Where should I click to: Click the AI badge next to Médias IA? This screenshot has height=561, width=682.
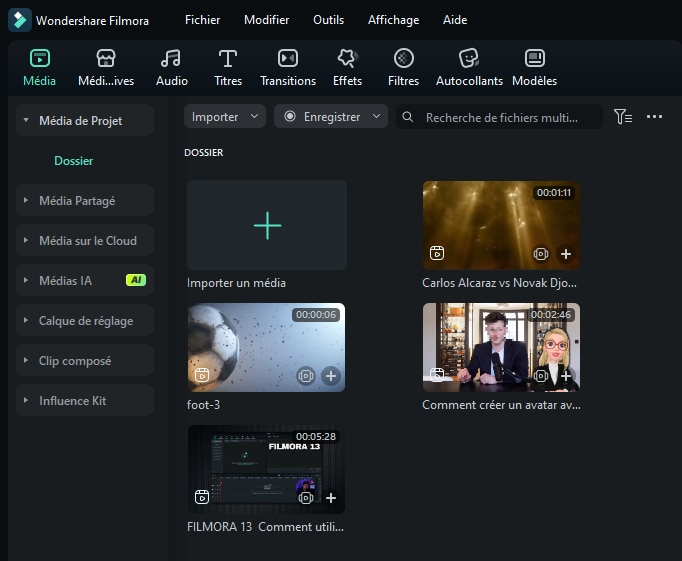(136, 280)
